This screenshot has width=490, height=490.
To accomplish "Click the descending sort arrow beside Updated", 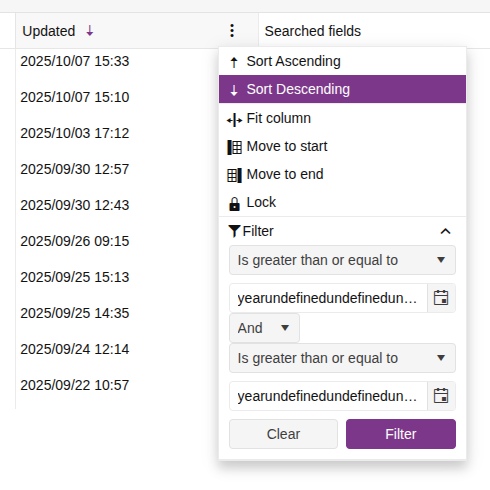I will point(90,31).
